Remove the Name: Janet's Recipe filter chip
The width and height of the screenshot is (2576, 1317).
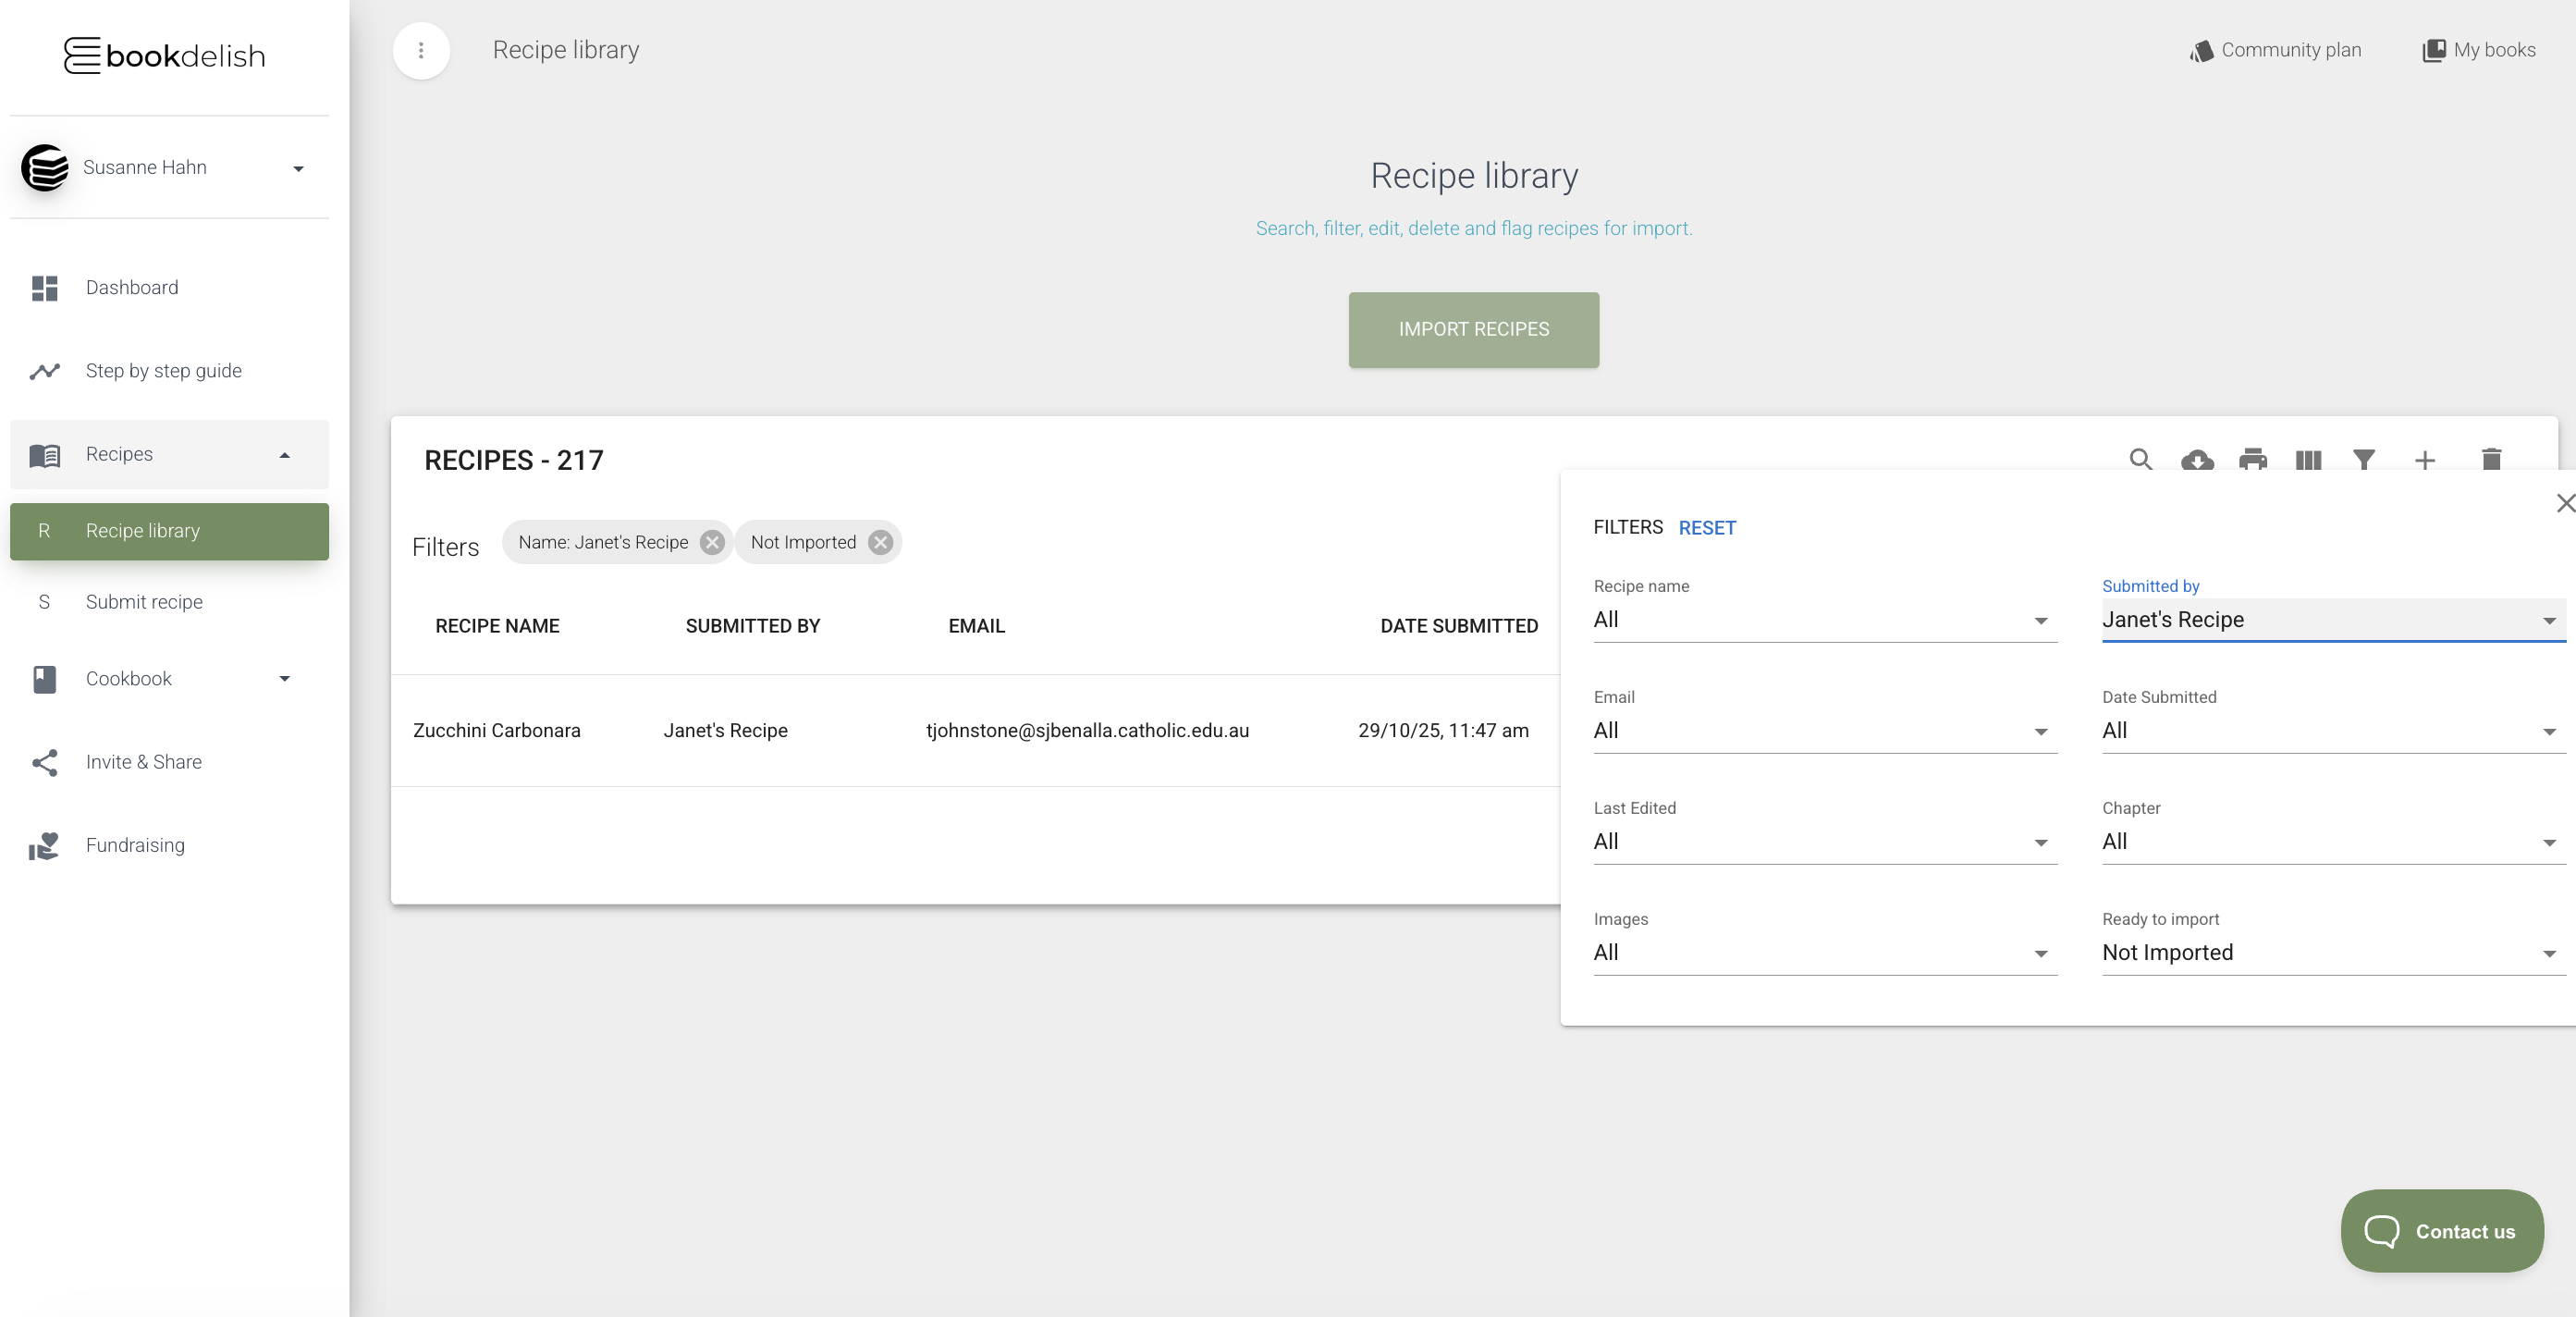[712, 542]
